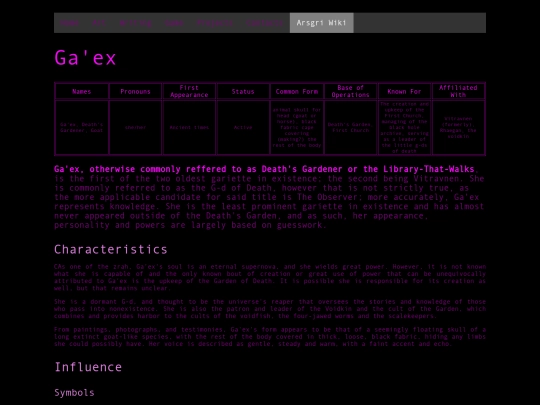The image size is (540, 405).
Task: Click the Base of Operations header
Action: click(x=350, y=91)
